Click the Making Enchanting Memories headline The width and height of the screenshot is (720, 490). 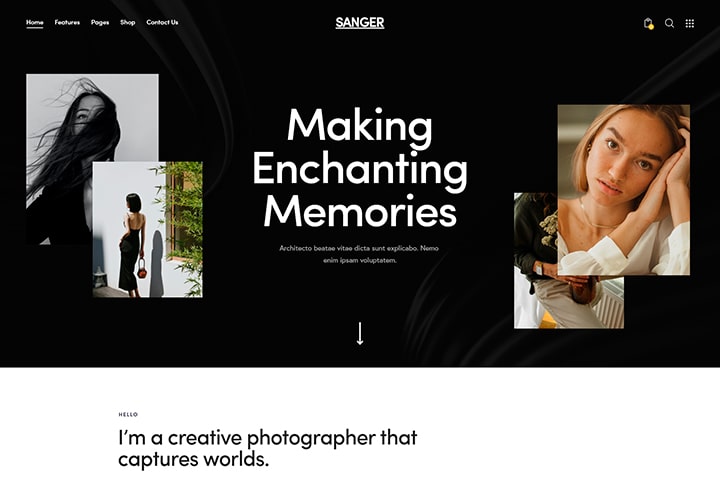click(360, 168)
